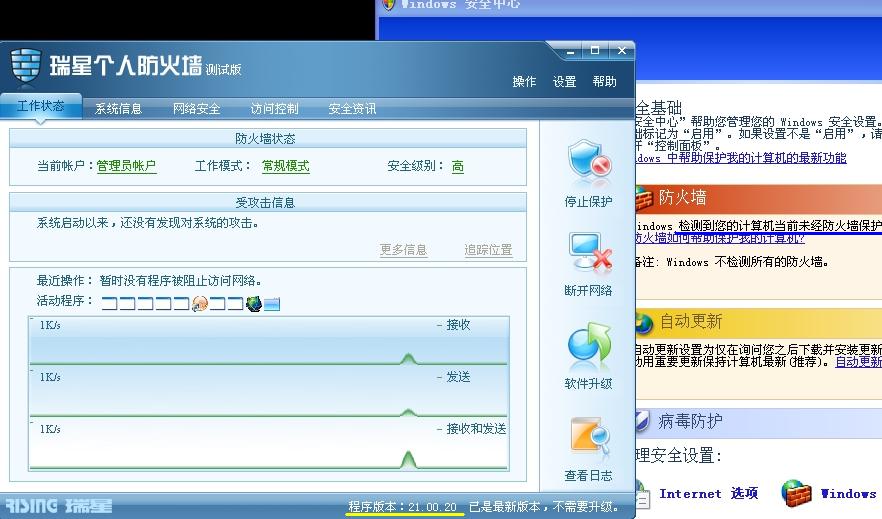This screenshot has width=882, height=519.
Task: Select the last blue window icon in 活动程序
Action: coord(272,304)
